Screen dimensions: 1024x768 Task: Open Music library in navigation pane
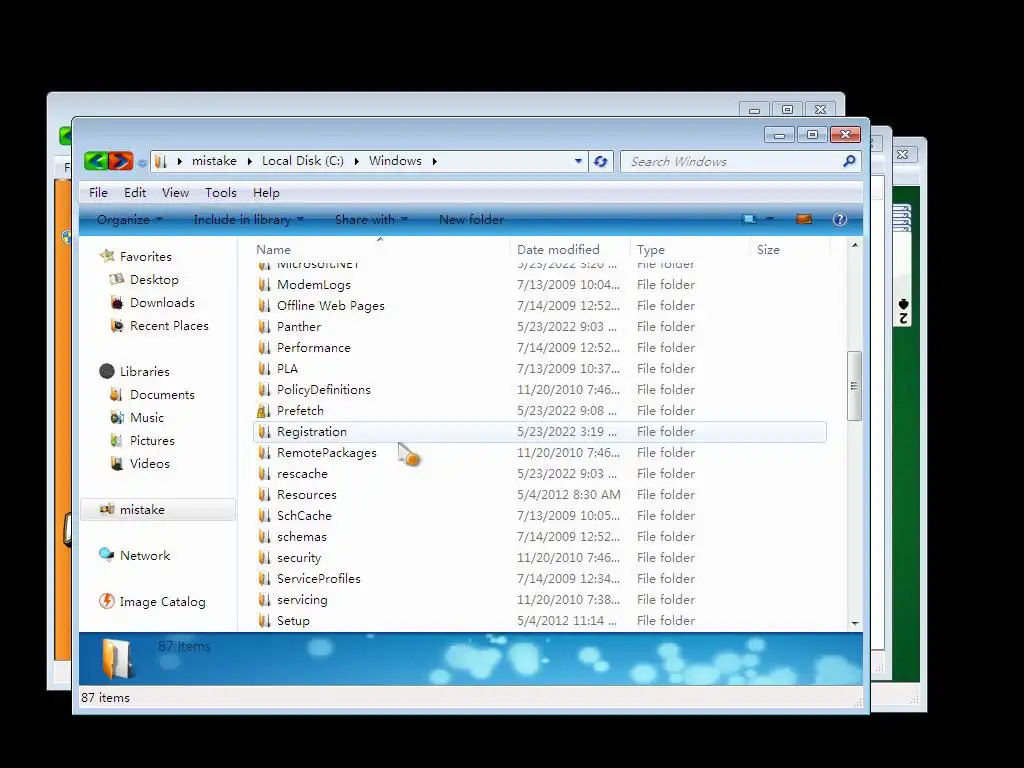coord(146,417)
